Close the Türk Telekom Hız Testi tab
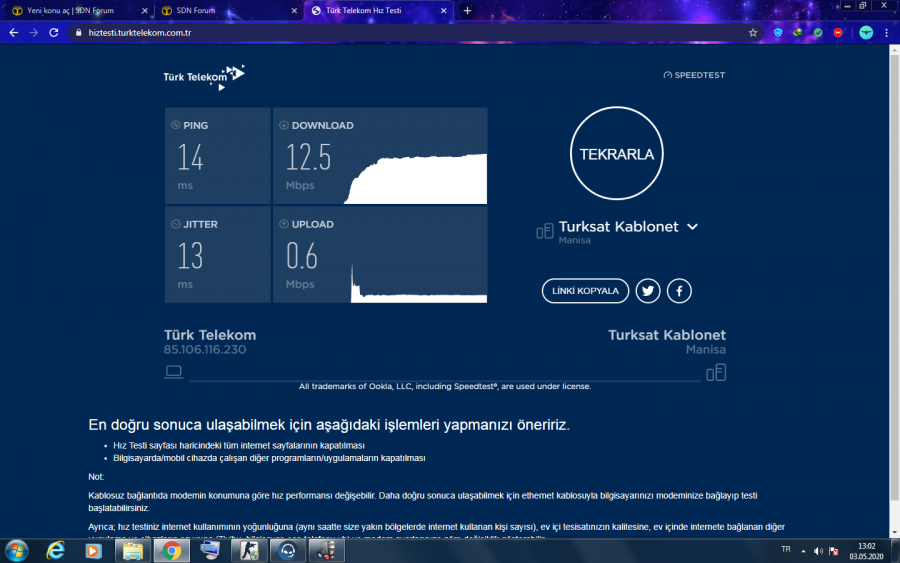 pyautogui.click(x=443, y=10)
